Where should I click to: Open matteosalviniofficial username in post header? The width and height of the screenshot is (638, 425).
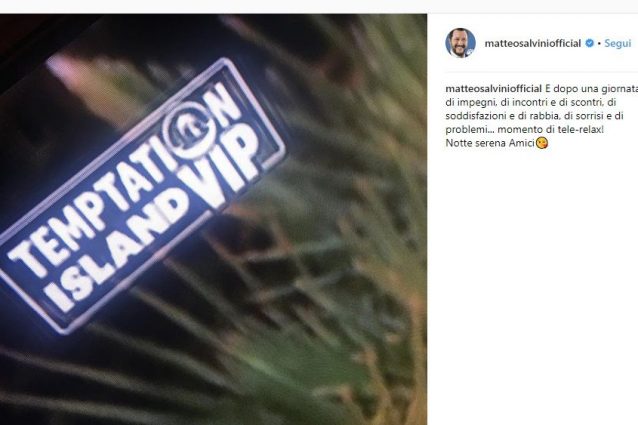click(x=533, y=44)
